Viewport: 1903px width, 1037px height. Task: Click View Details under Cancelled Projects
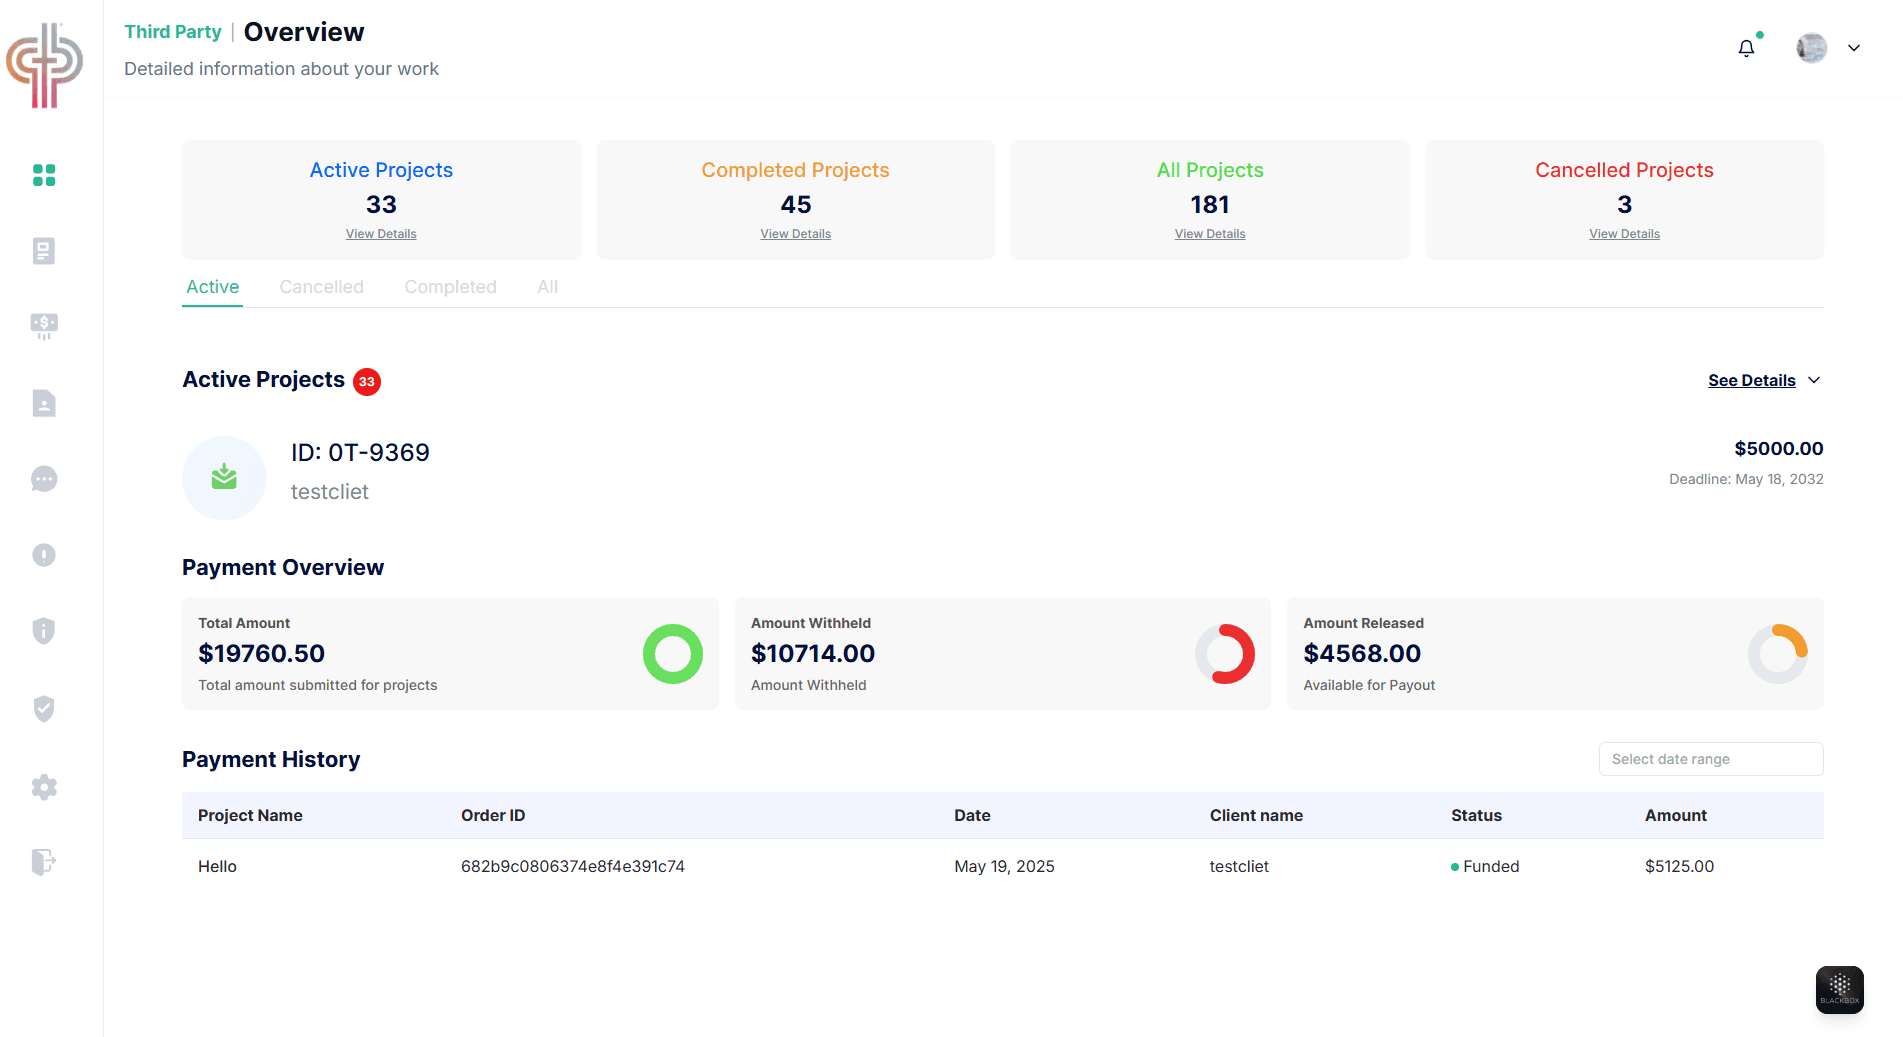(x=1623, y=233)
